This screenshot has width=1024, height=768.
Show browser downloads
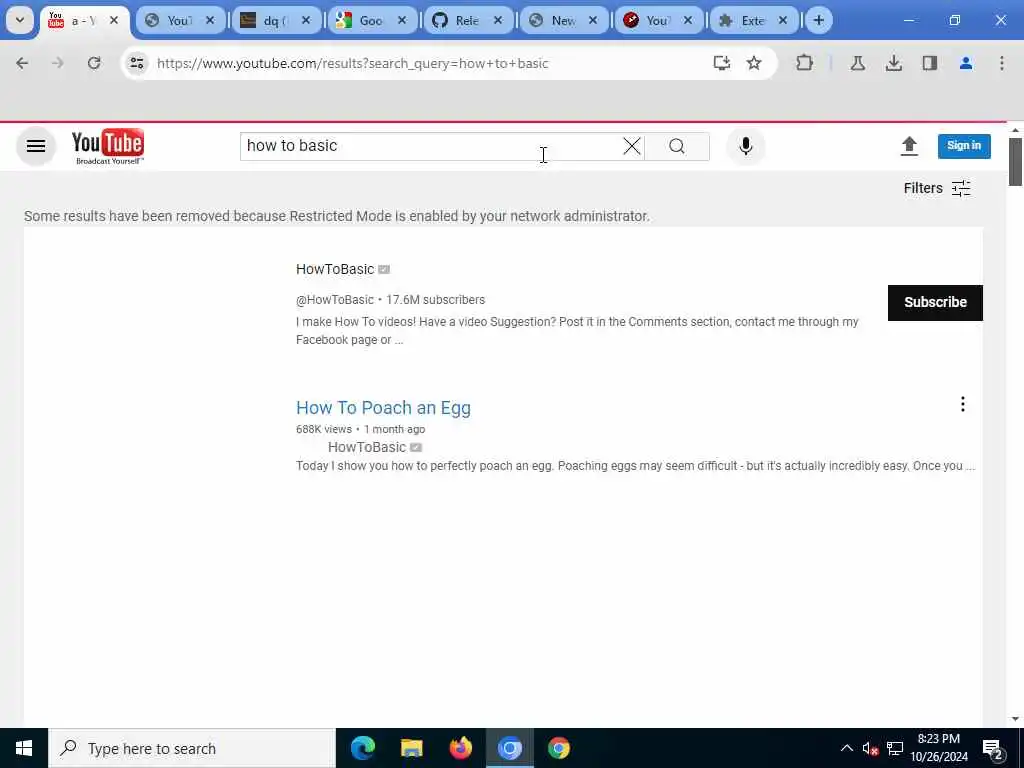[893, 63]
